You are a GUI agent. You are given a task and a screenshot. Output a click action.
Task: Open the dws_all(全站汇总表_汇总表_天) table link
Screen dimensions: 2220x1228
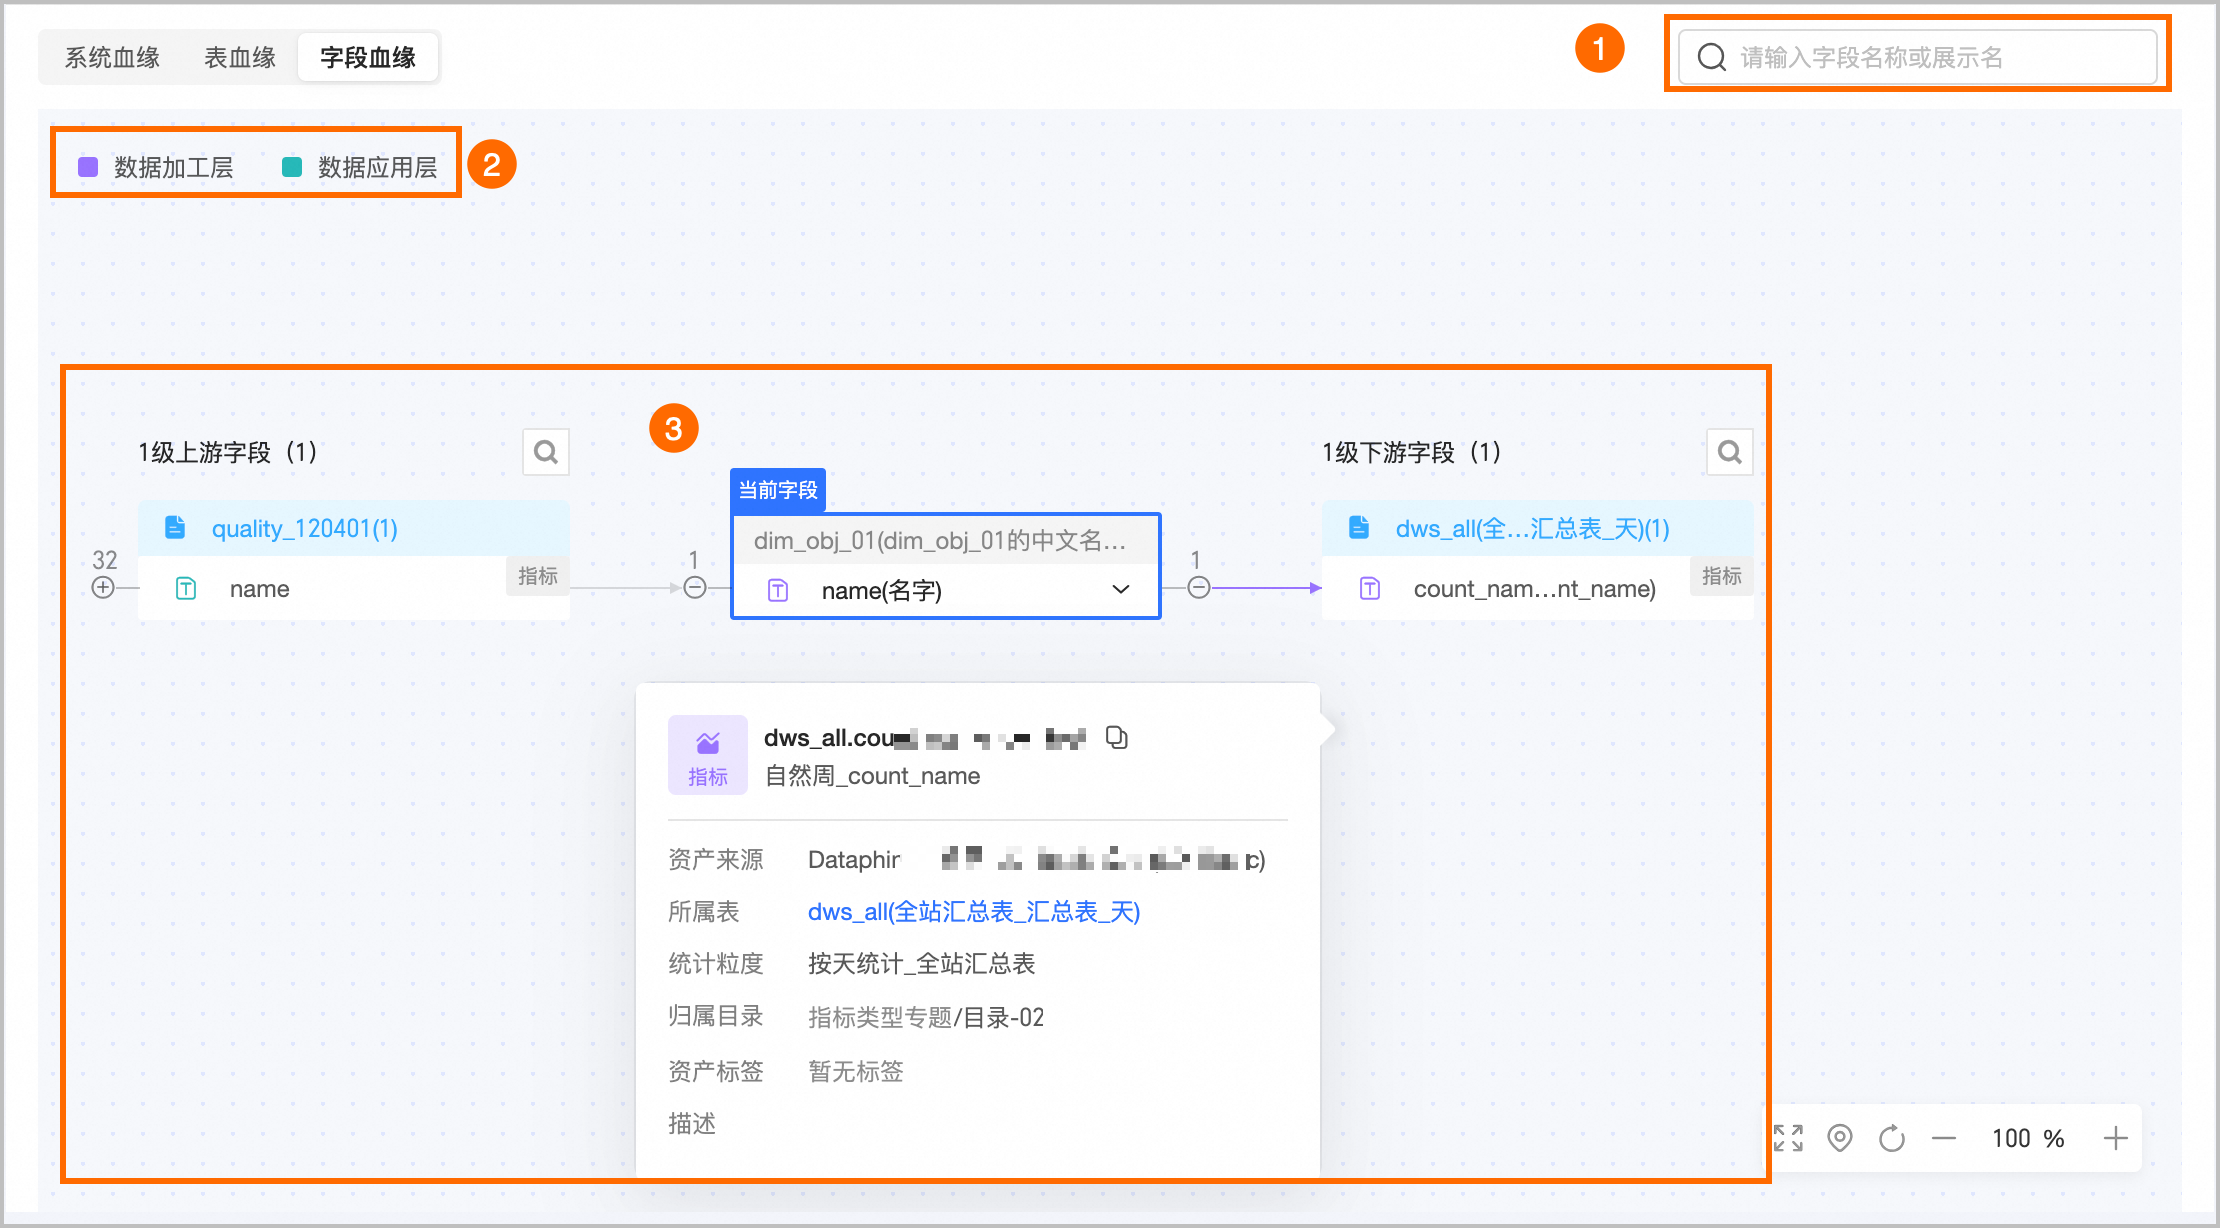973,912
